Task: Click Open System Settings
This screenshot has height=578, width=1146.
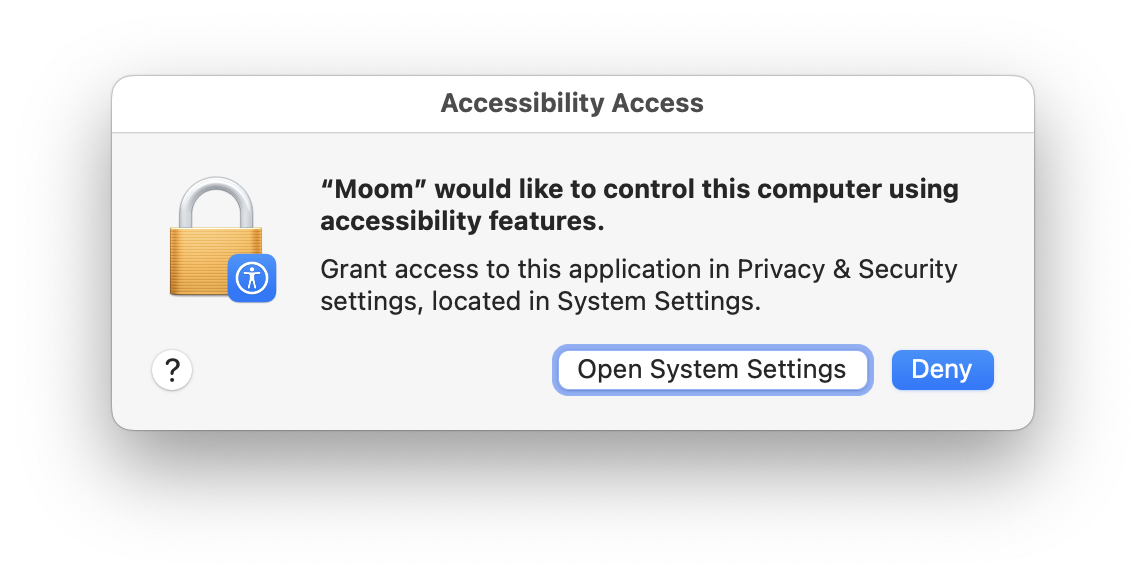Action: point(713,369)
